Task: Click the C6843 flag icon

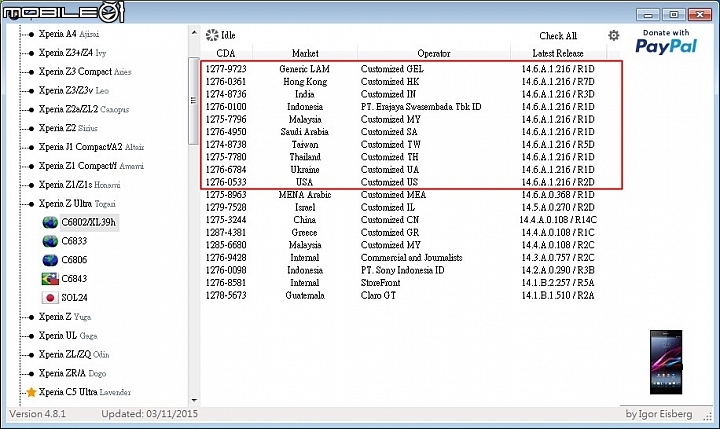Action: pyautogui.click(x=50, y=279)
